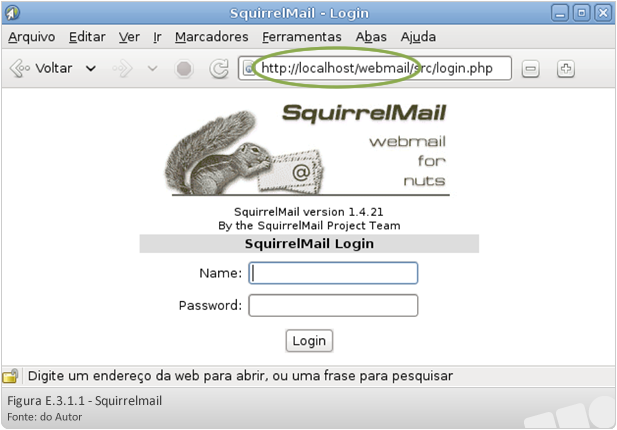This screenshot has width=617, height=430.
Task: Click the forward navigation arrow icon
Action: [122, 68]
